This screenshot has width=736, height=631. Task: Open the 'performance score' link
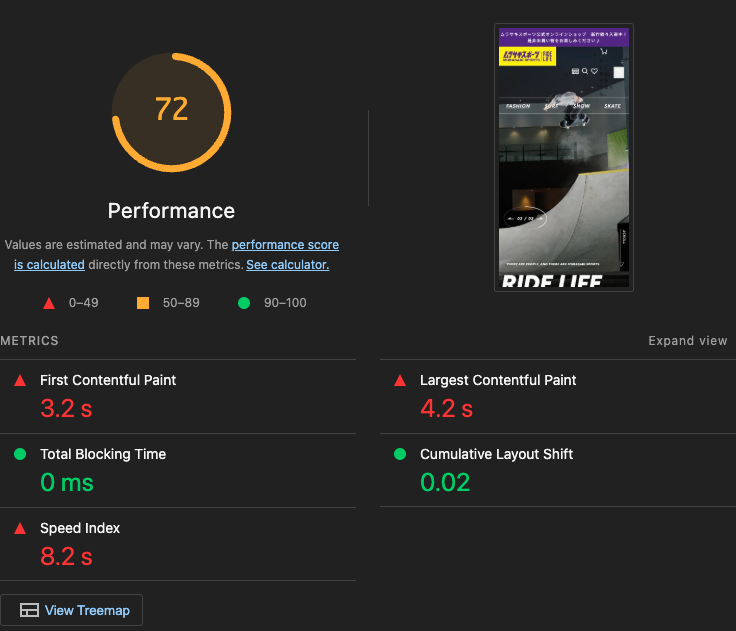pos(285,245)
